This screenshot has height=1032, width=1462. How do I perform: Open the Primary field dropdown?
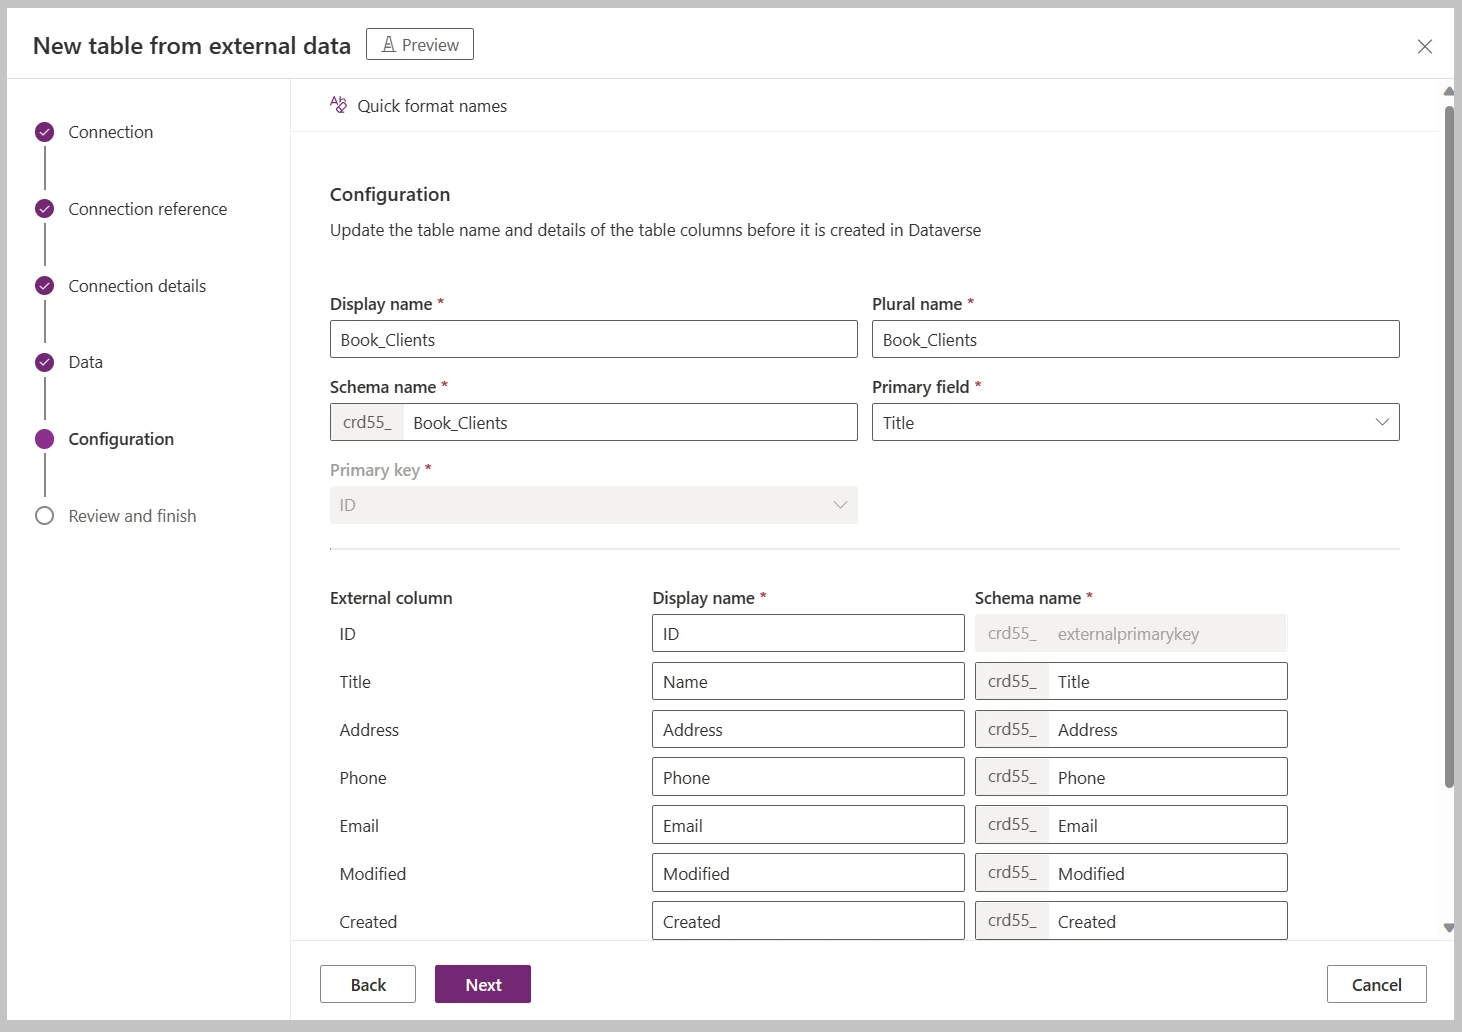(x=1135, y=422)
